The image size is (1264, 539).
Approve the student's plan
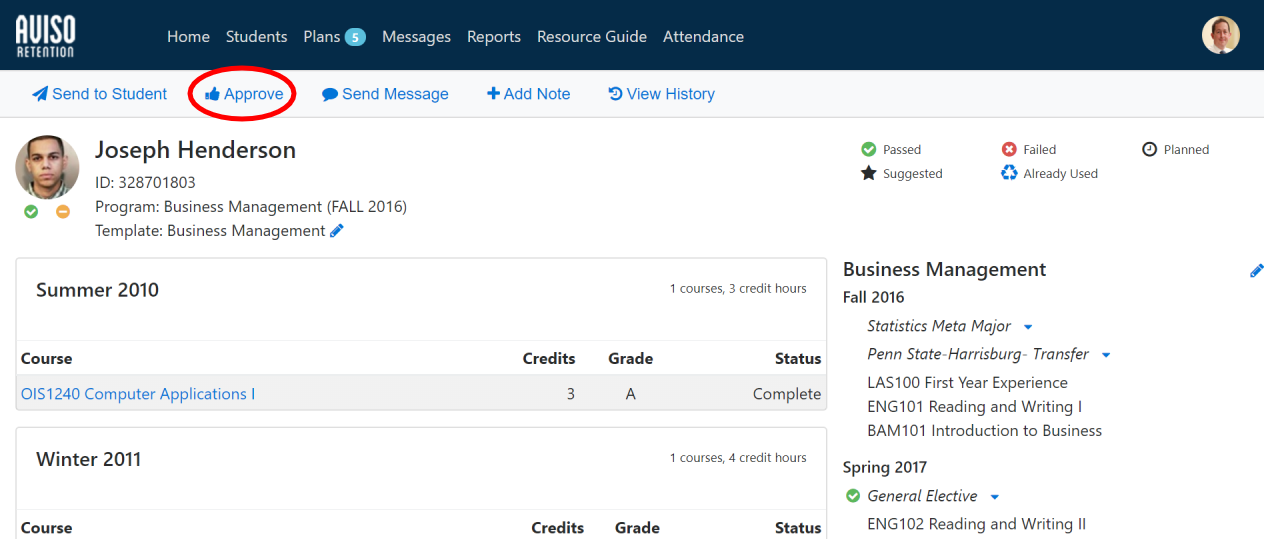coord(244,94)
